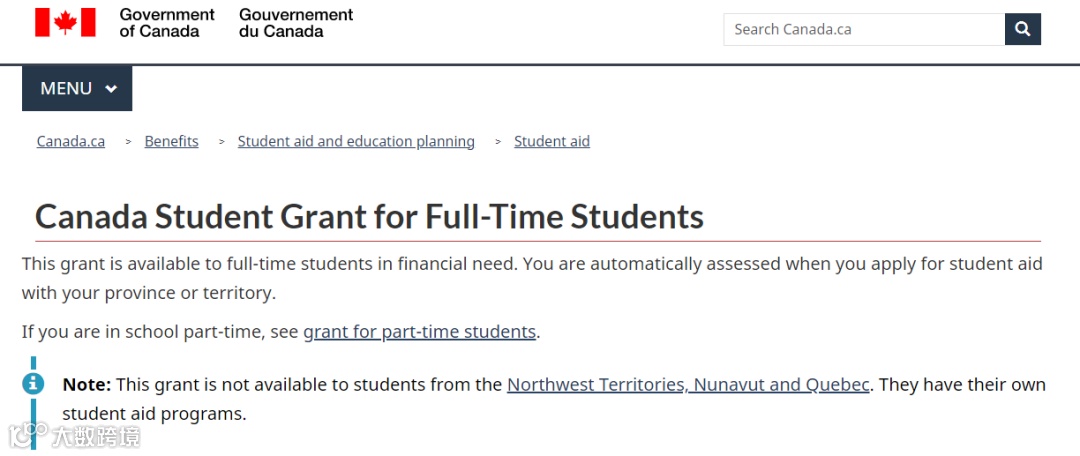Image resolution: width=1080 pixels, height=456 pixels.
Task: Click the arrow separator before Student aid breadcrumb
Action: pyautogui.click(x=497, y=142)
